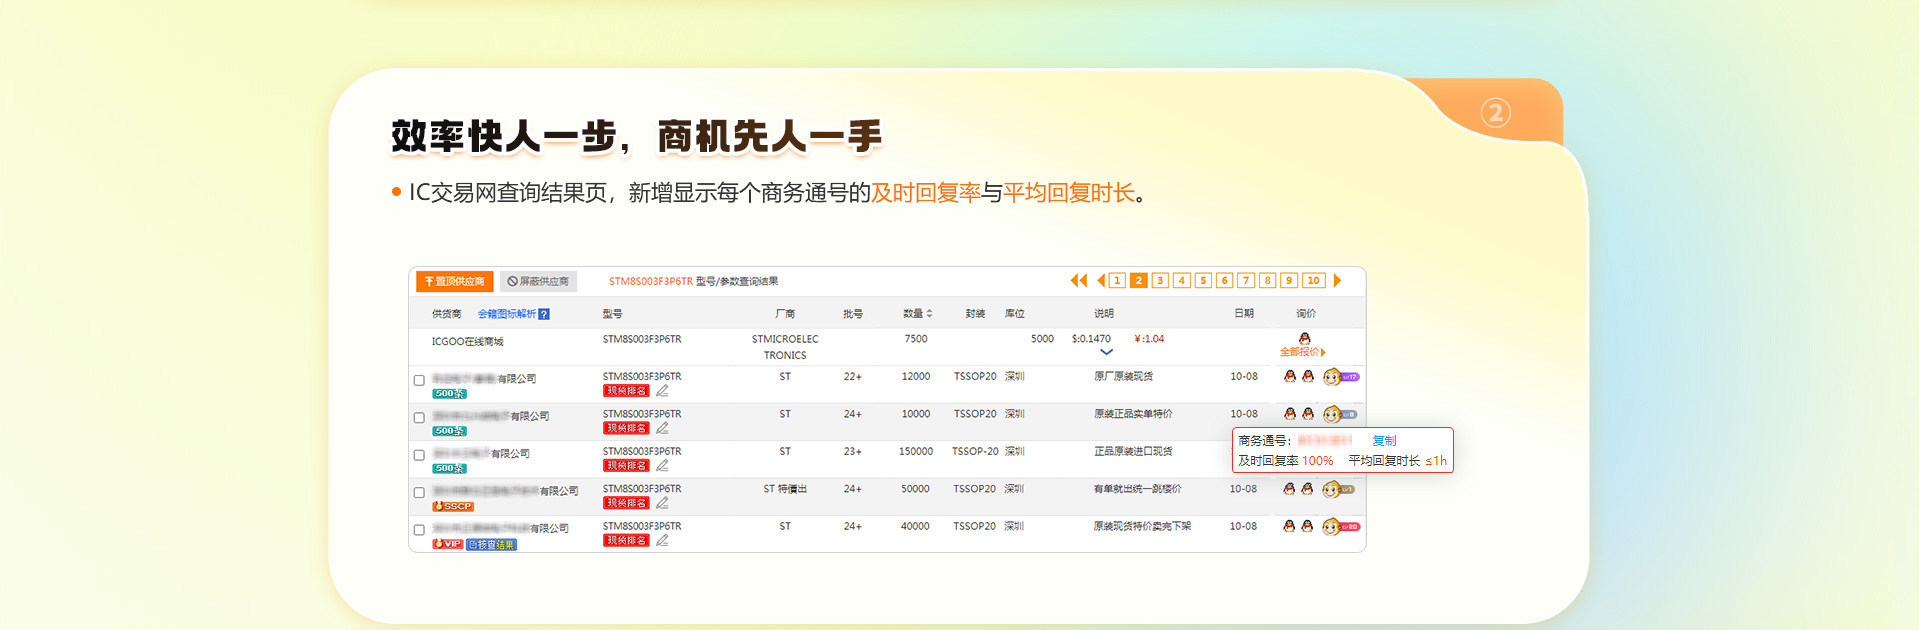
Task: Click the QQ penguin icon in ICGOO row
Action: (1304, 339)
